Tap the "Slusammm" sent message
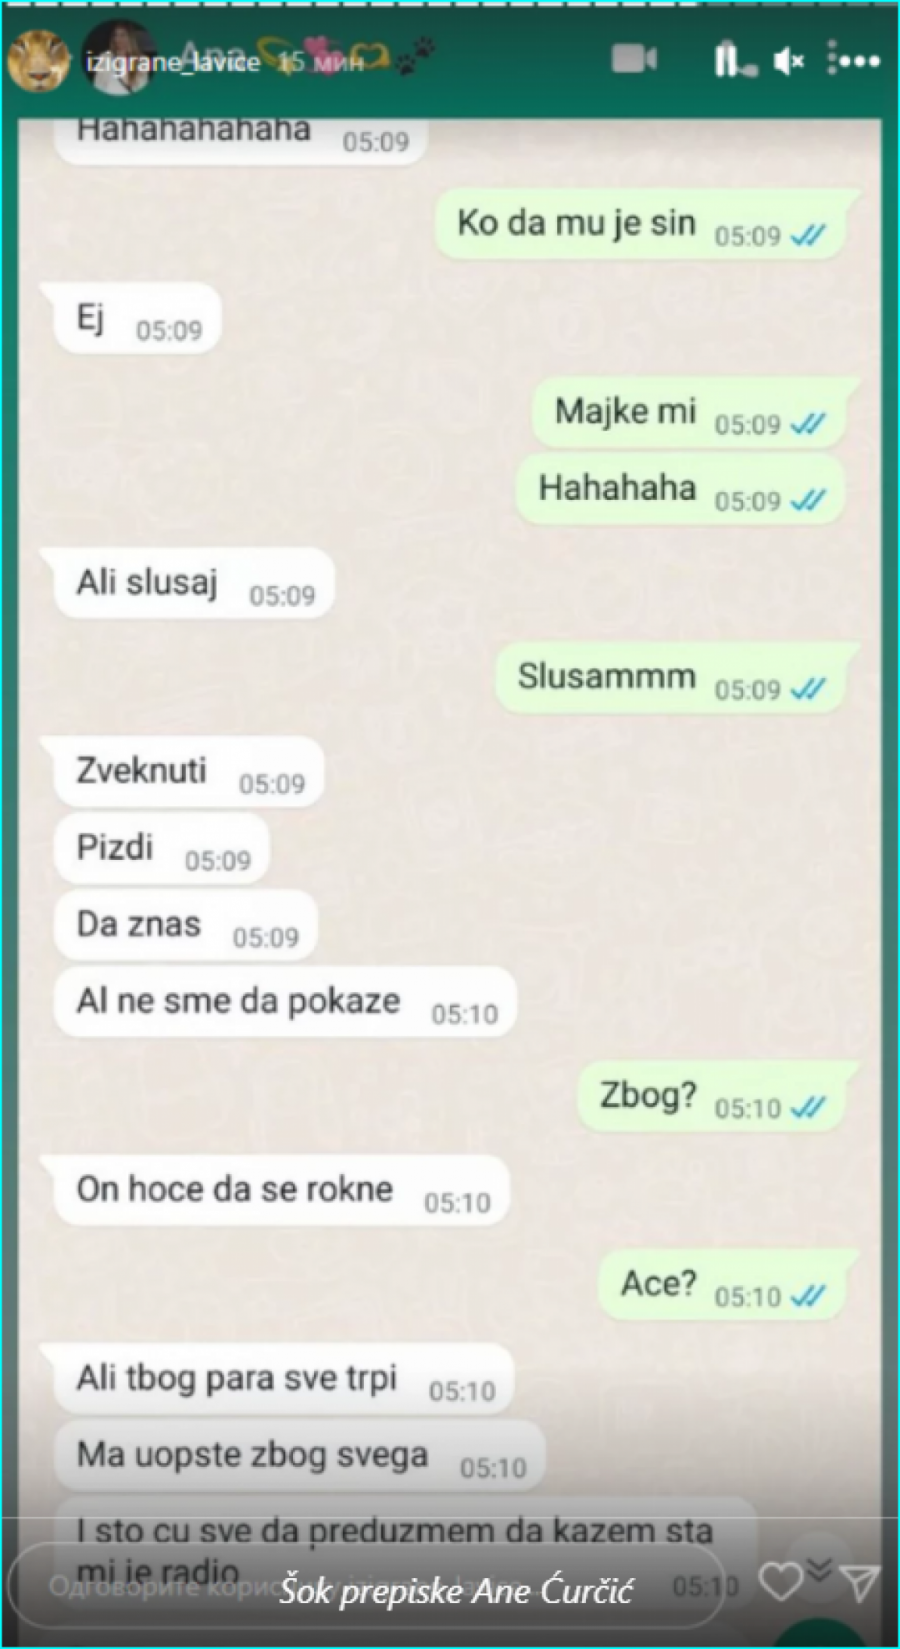 (x=678, y=678)
